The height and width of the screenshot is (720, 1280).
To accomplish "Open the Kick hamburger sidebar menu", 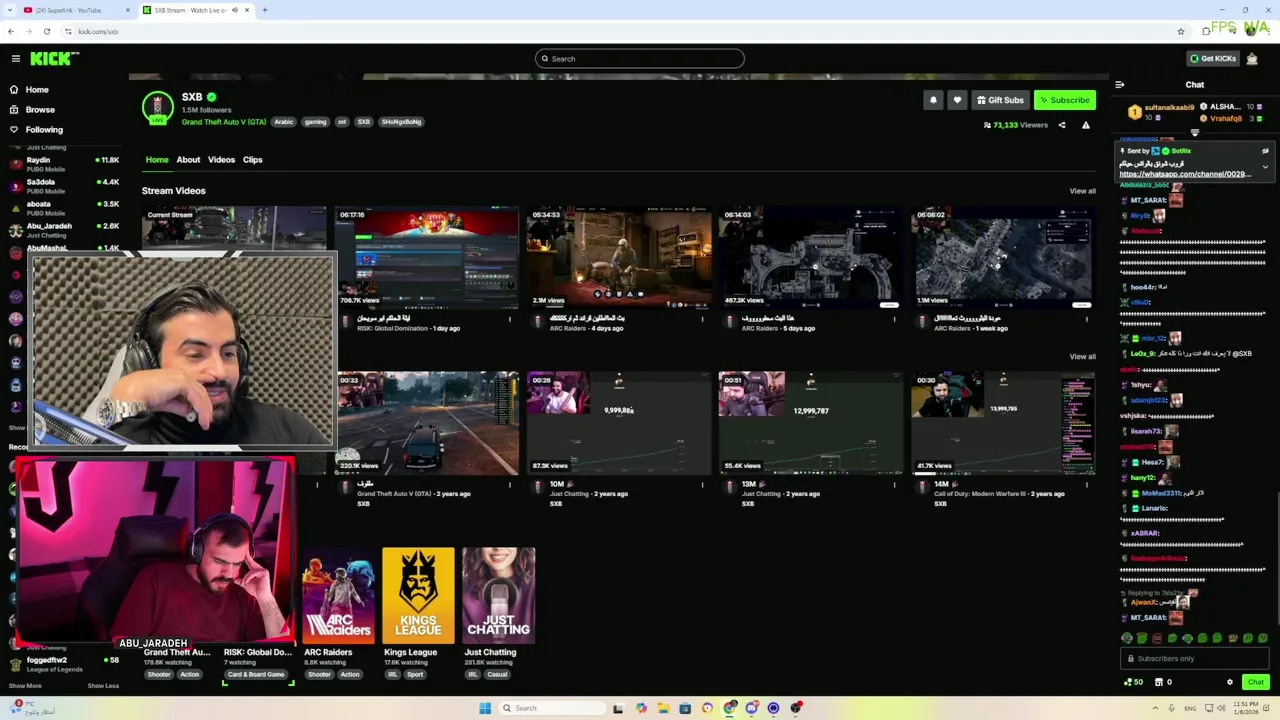I will point(15,59).
